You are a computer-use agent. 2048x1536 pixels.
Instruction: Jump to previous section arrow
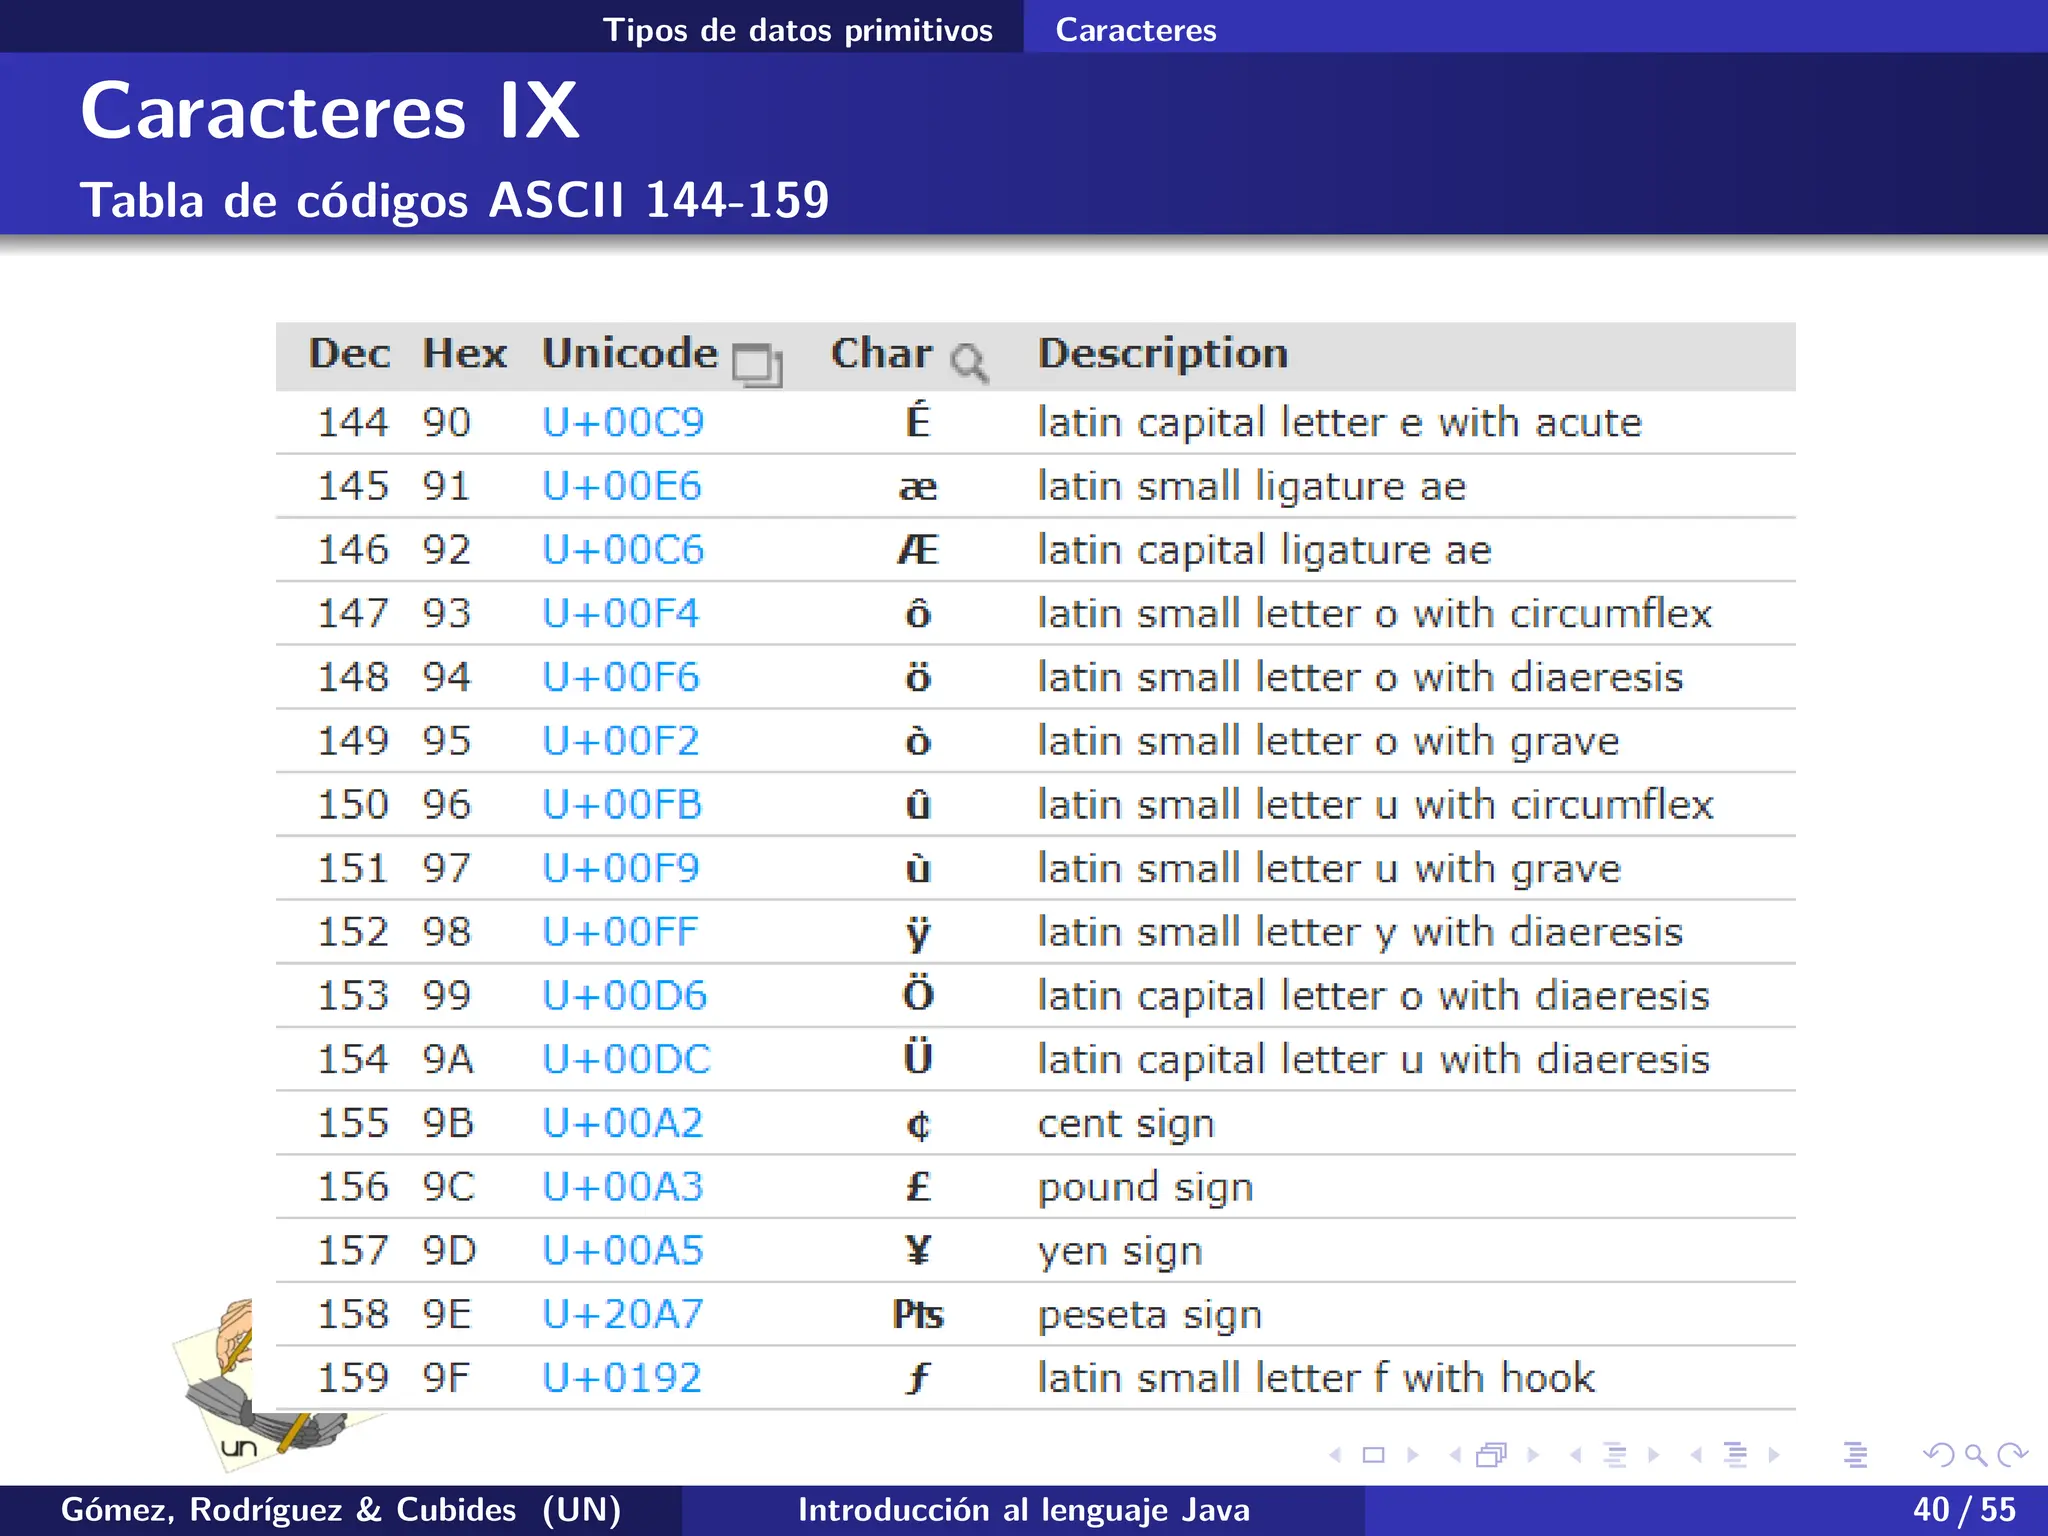tap(1697, 1455)
